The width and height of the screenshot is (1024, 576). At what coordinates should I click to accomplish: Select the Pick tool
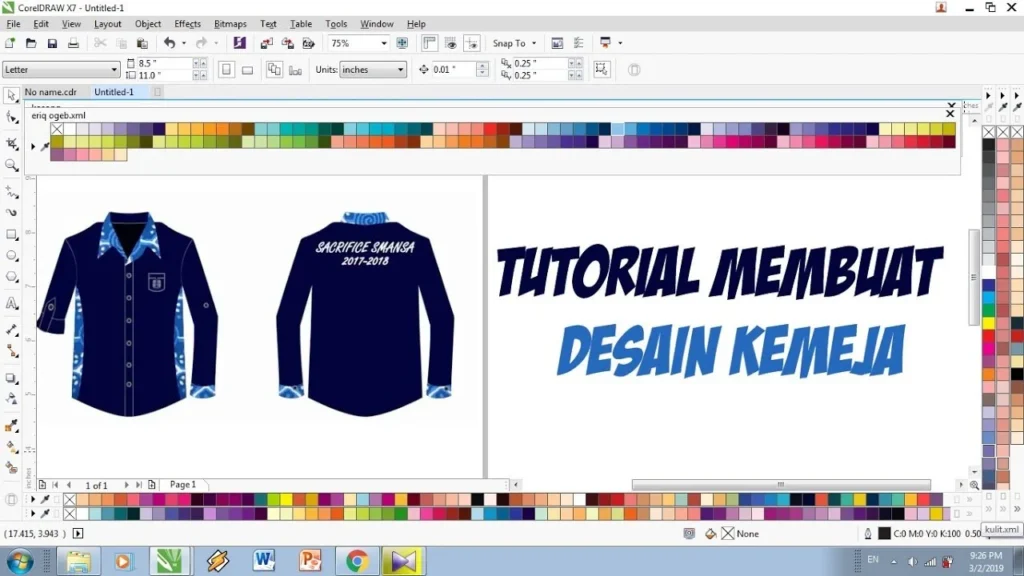[x=10, y=99]
